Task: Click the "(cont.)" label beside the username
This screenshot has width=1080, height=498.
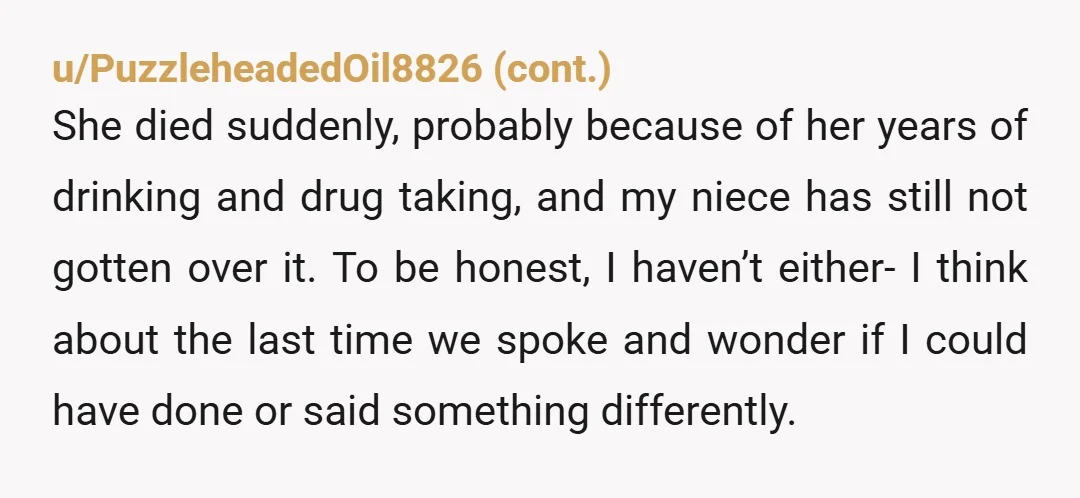Action: 552,70
